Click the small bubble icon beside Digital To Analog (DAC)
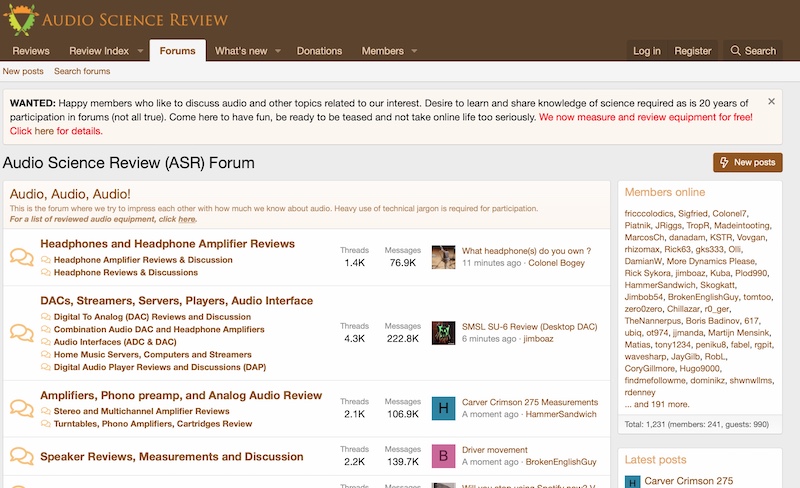Image resolution: width=800 pixels, height=488 pixels. (x=45, y=317)
